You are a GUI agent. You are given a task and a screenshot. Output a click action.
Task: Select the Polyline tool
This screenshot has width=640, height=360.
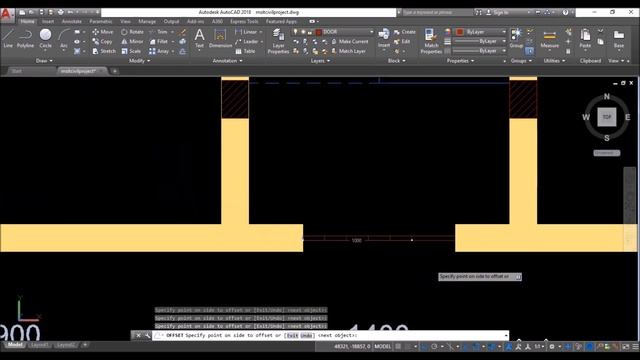tap(25, 39)
